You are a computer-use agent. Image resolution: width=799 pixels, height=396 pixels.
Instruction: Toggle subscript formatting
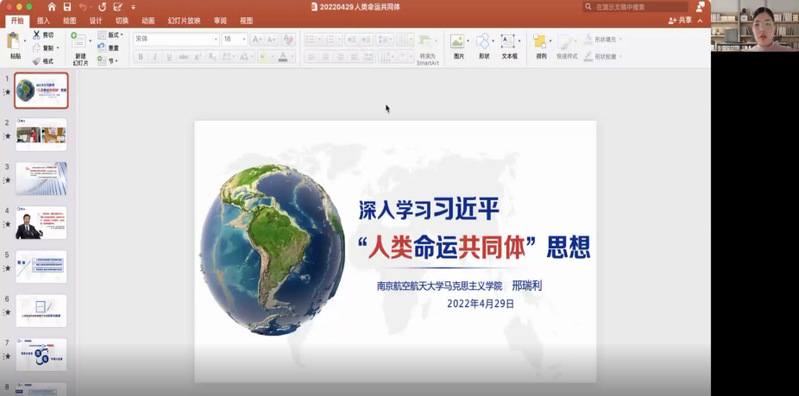[x=212, y=57]
